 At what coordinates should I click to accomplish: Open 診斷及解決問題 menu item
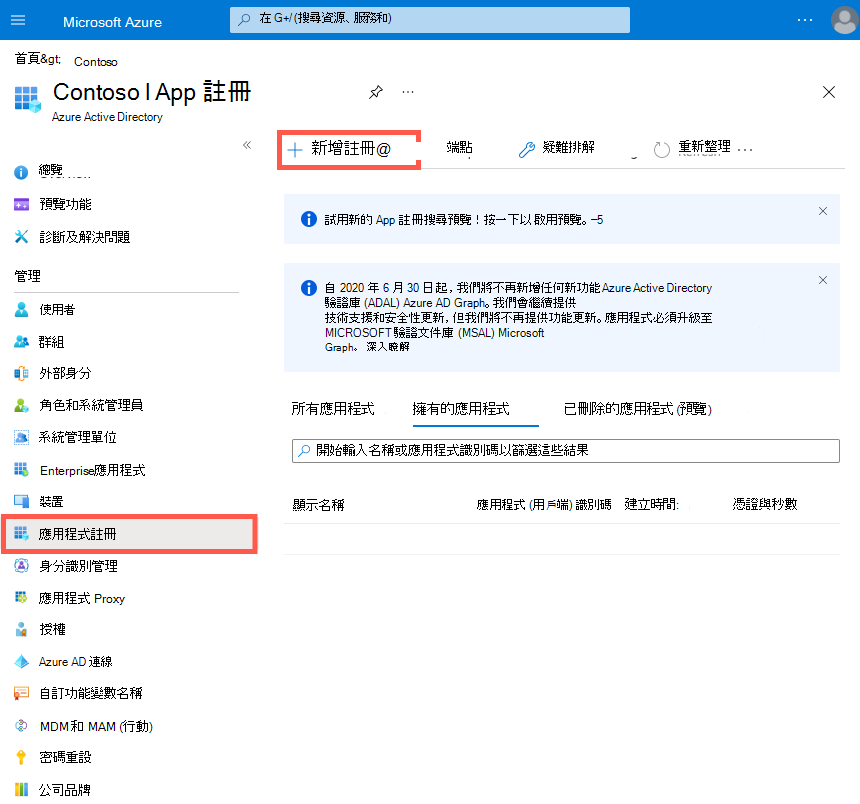[84, 237]
